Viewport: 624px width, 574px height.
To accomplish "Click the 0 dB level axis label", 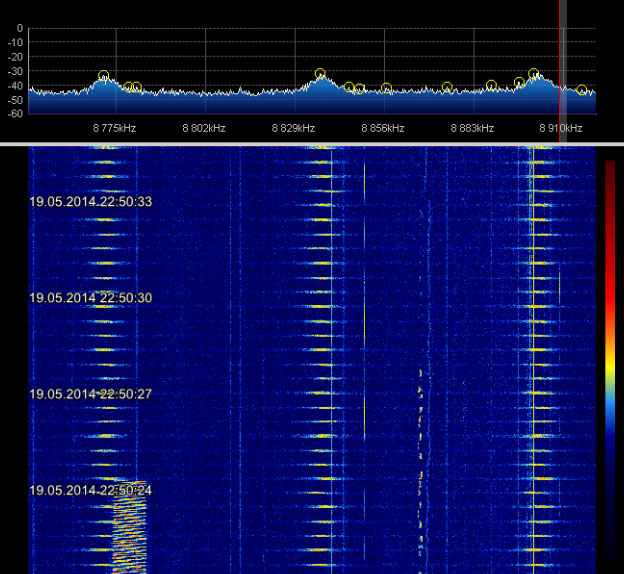I will [x=20, y=28].
